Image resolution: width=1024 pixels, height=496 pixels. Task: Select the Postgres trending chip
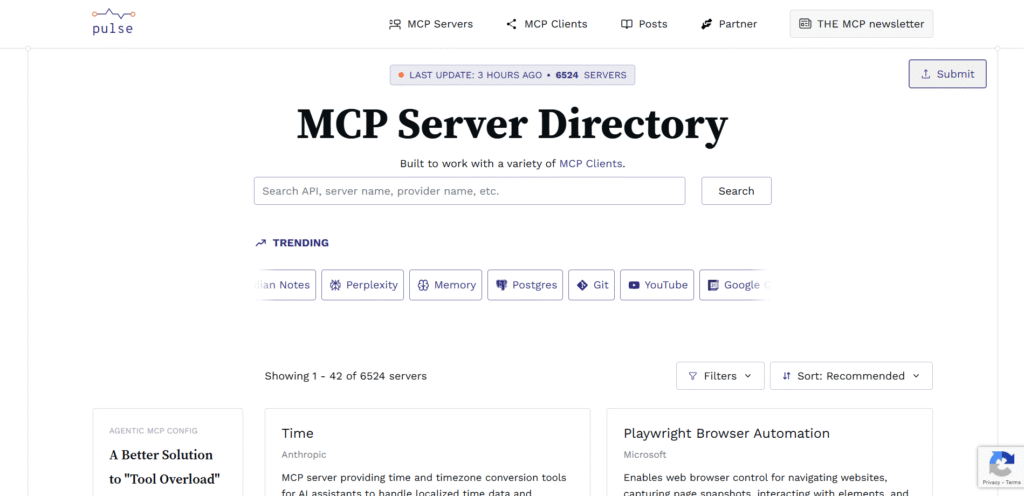click(x=525, y=285)
